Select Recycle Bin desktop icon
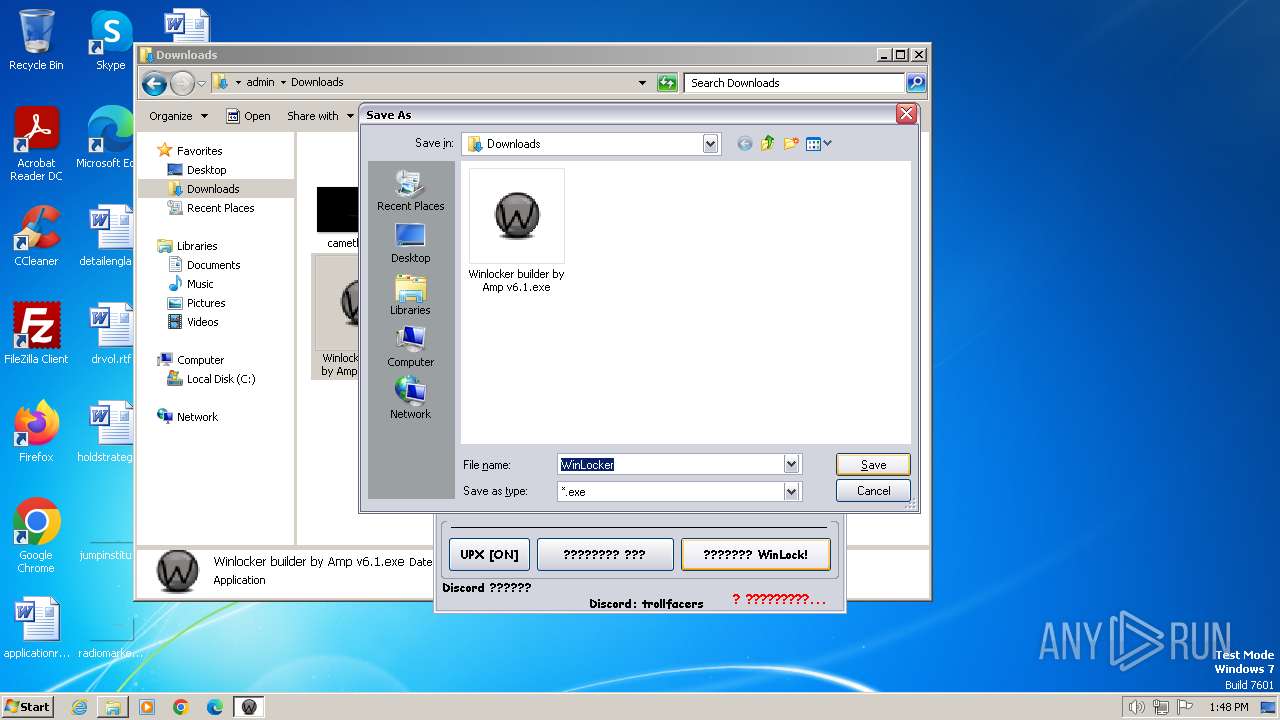The width and height of the screenshot is (1280, 720). click(36, 40)
